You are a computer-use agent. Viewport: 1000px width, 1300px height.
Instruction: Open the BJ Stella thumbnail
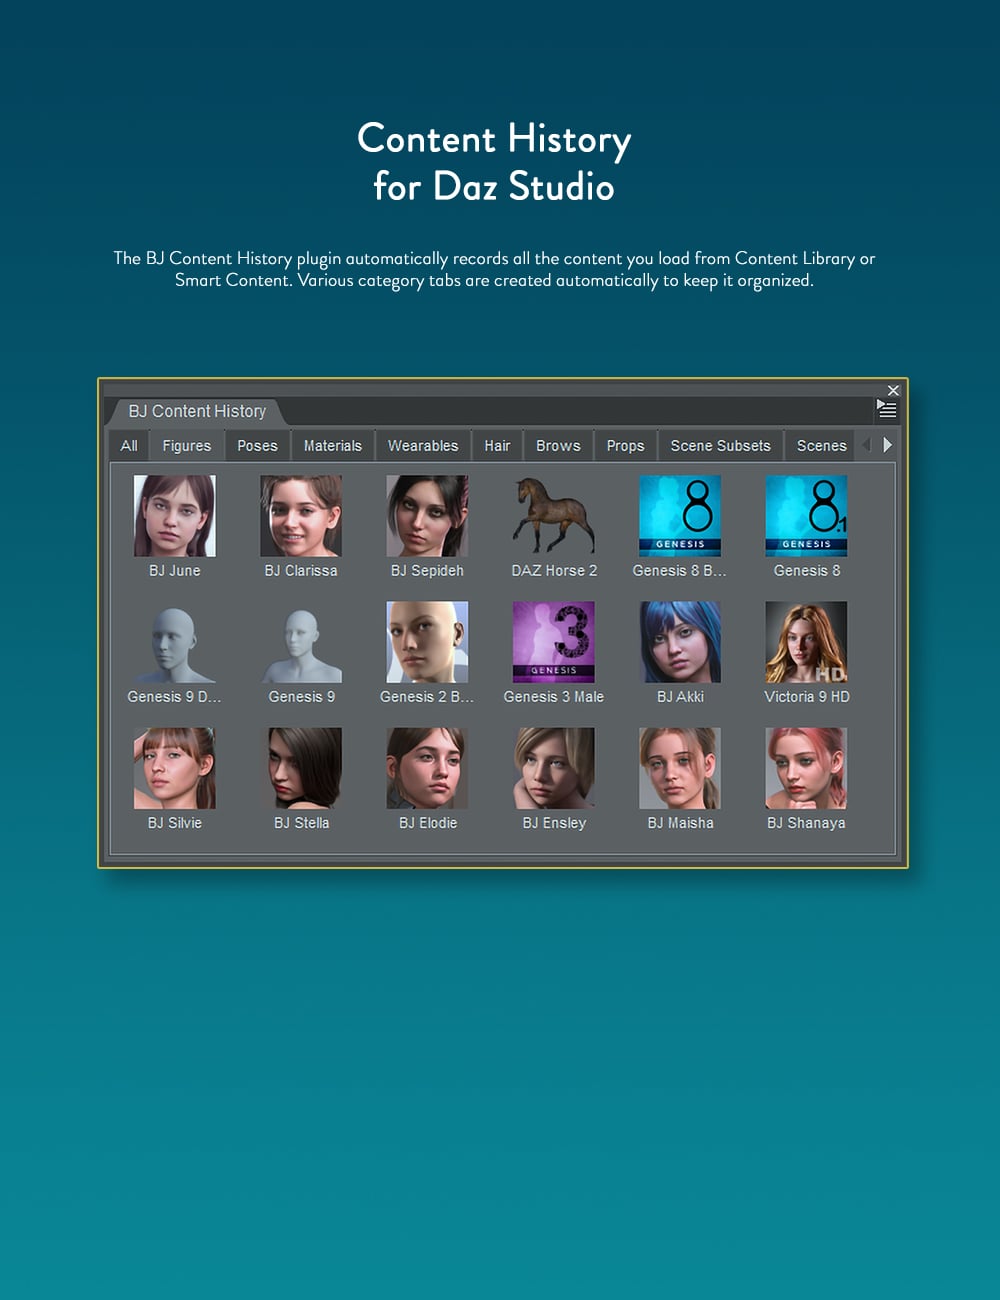click(x=301, y=768)
